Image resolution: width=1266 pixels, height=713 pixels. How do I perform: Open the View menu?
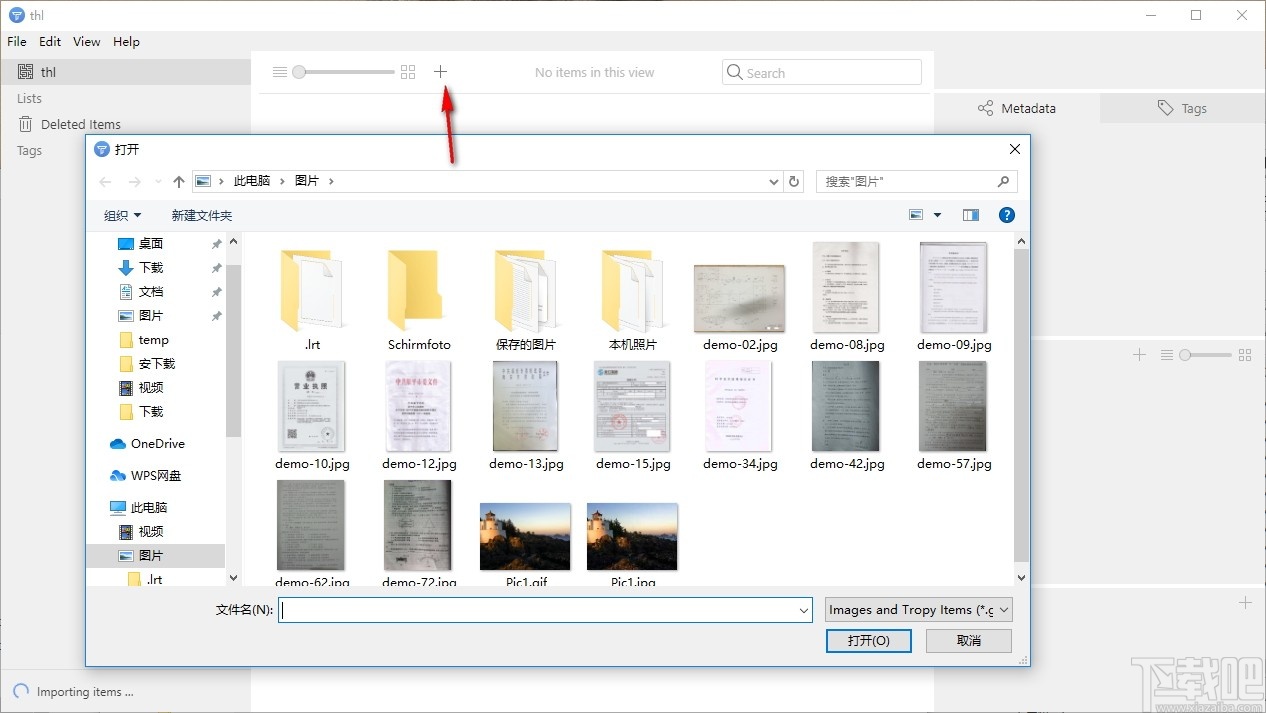coord(87,42)
